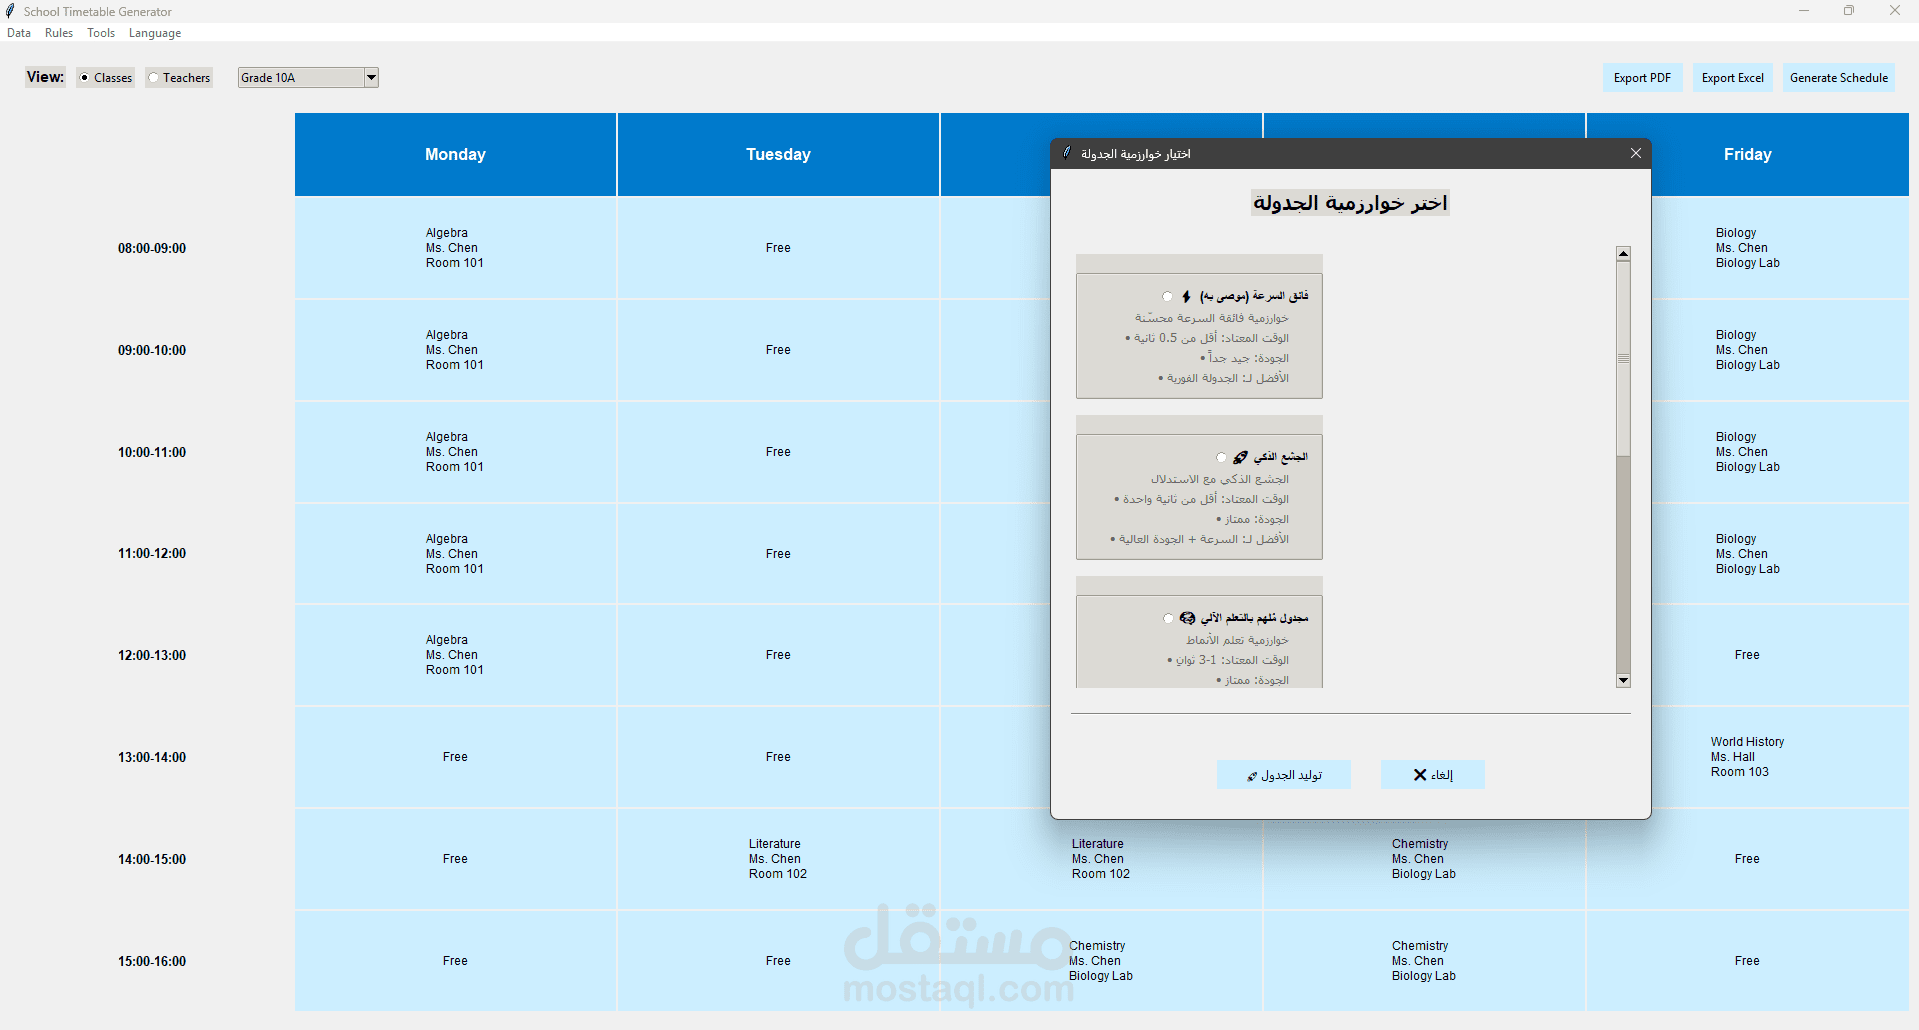1919x1030 pixels.
Task: Open the Language menu
Action: (x=154, y=32)
